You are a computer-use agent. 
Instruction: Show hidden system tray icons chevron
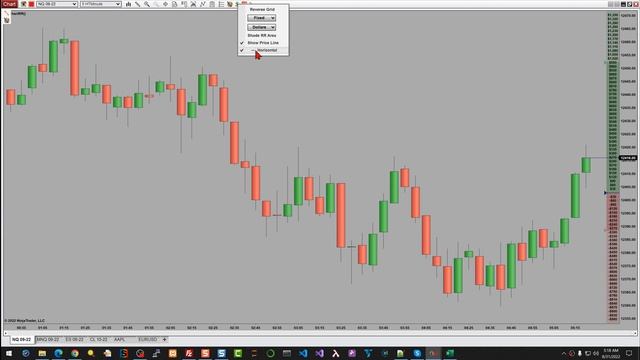click(x=564, y=353)
